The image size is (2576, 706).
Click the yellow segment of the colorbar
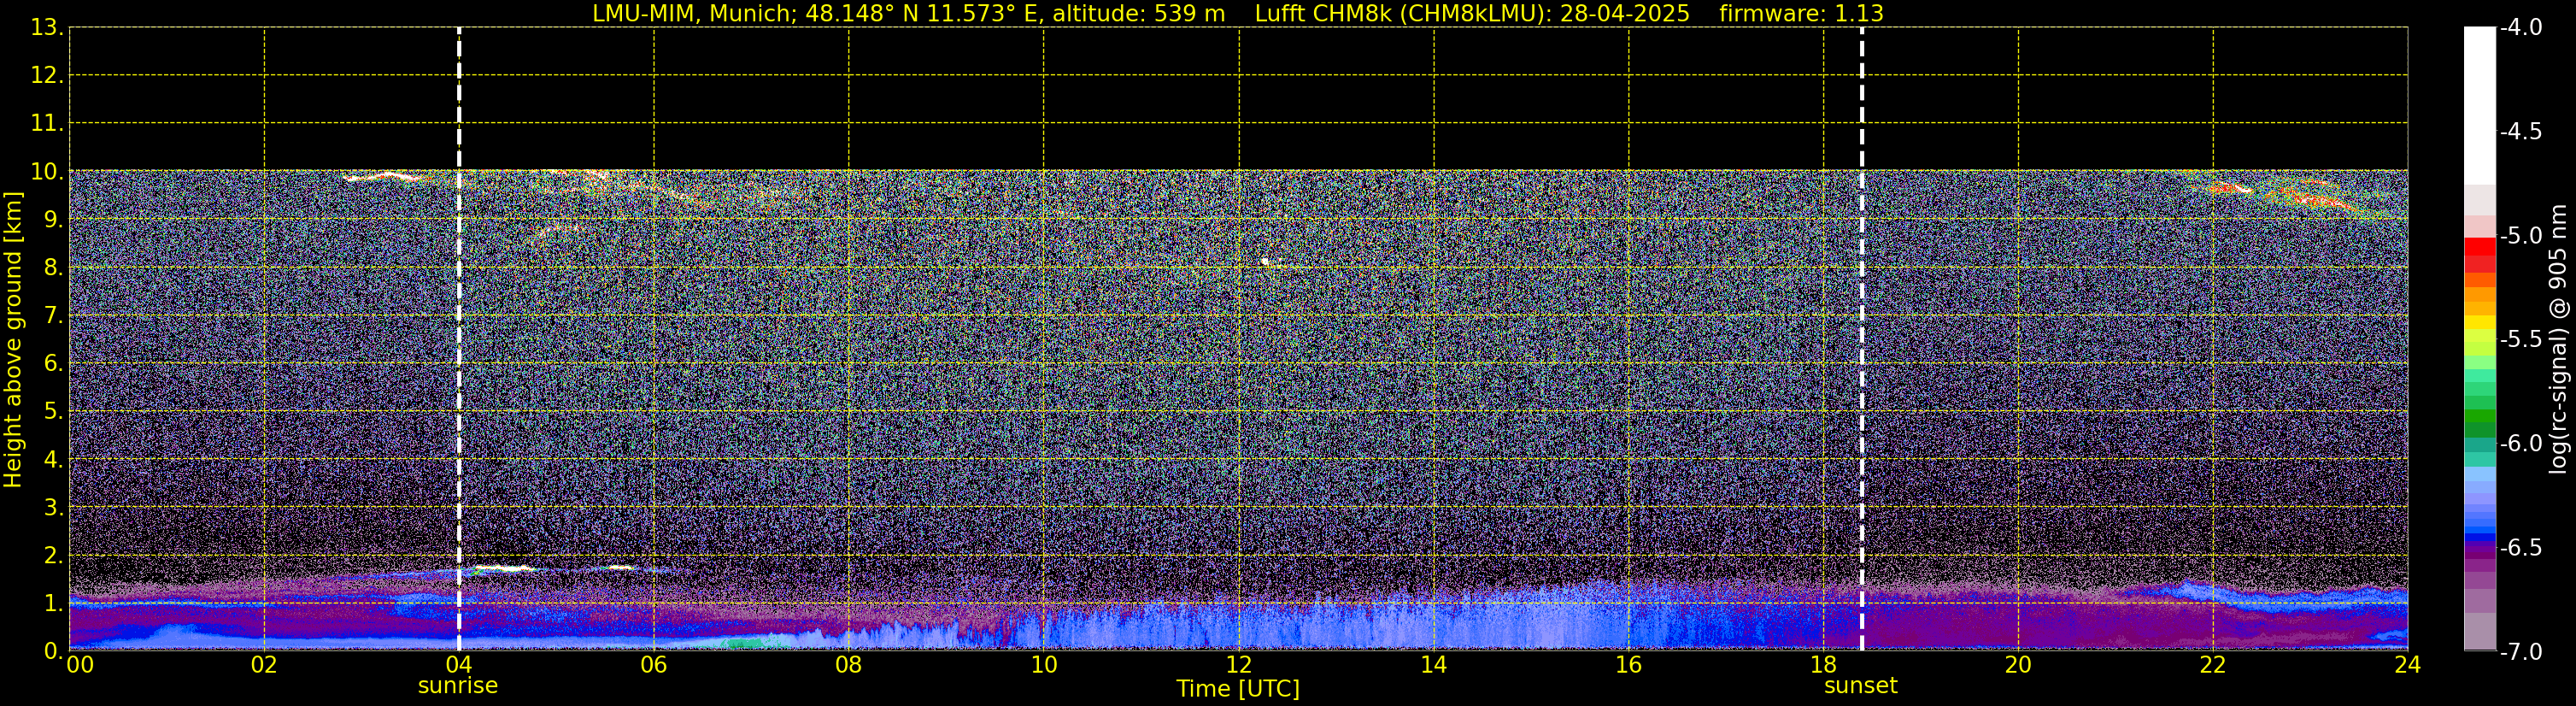(2479, 322)
